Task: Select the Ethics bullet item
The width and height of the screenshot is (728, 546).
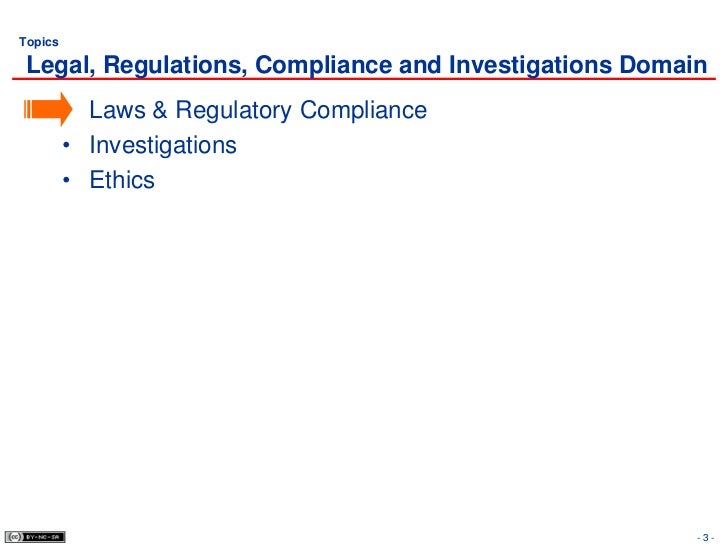Action: click(x=122, y=180)
